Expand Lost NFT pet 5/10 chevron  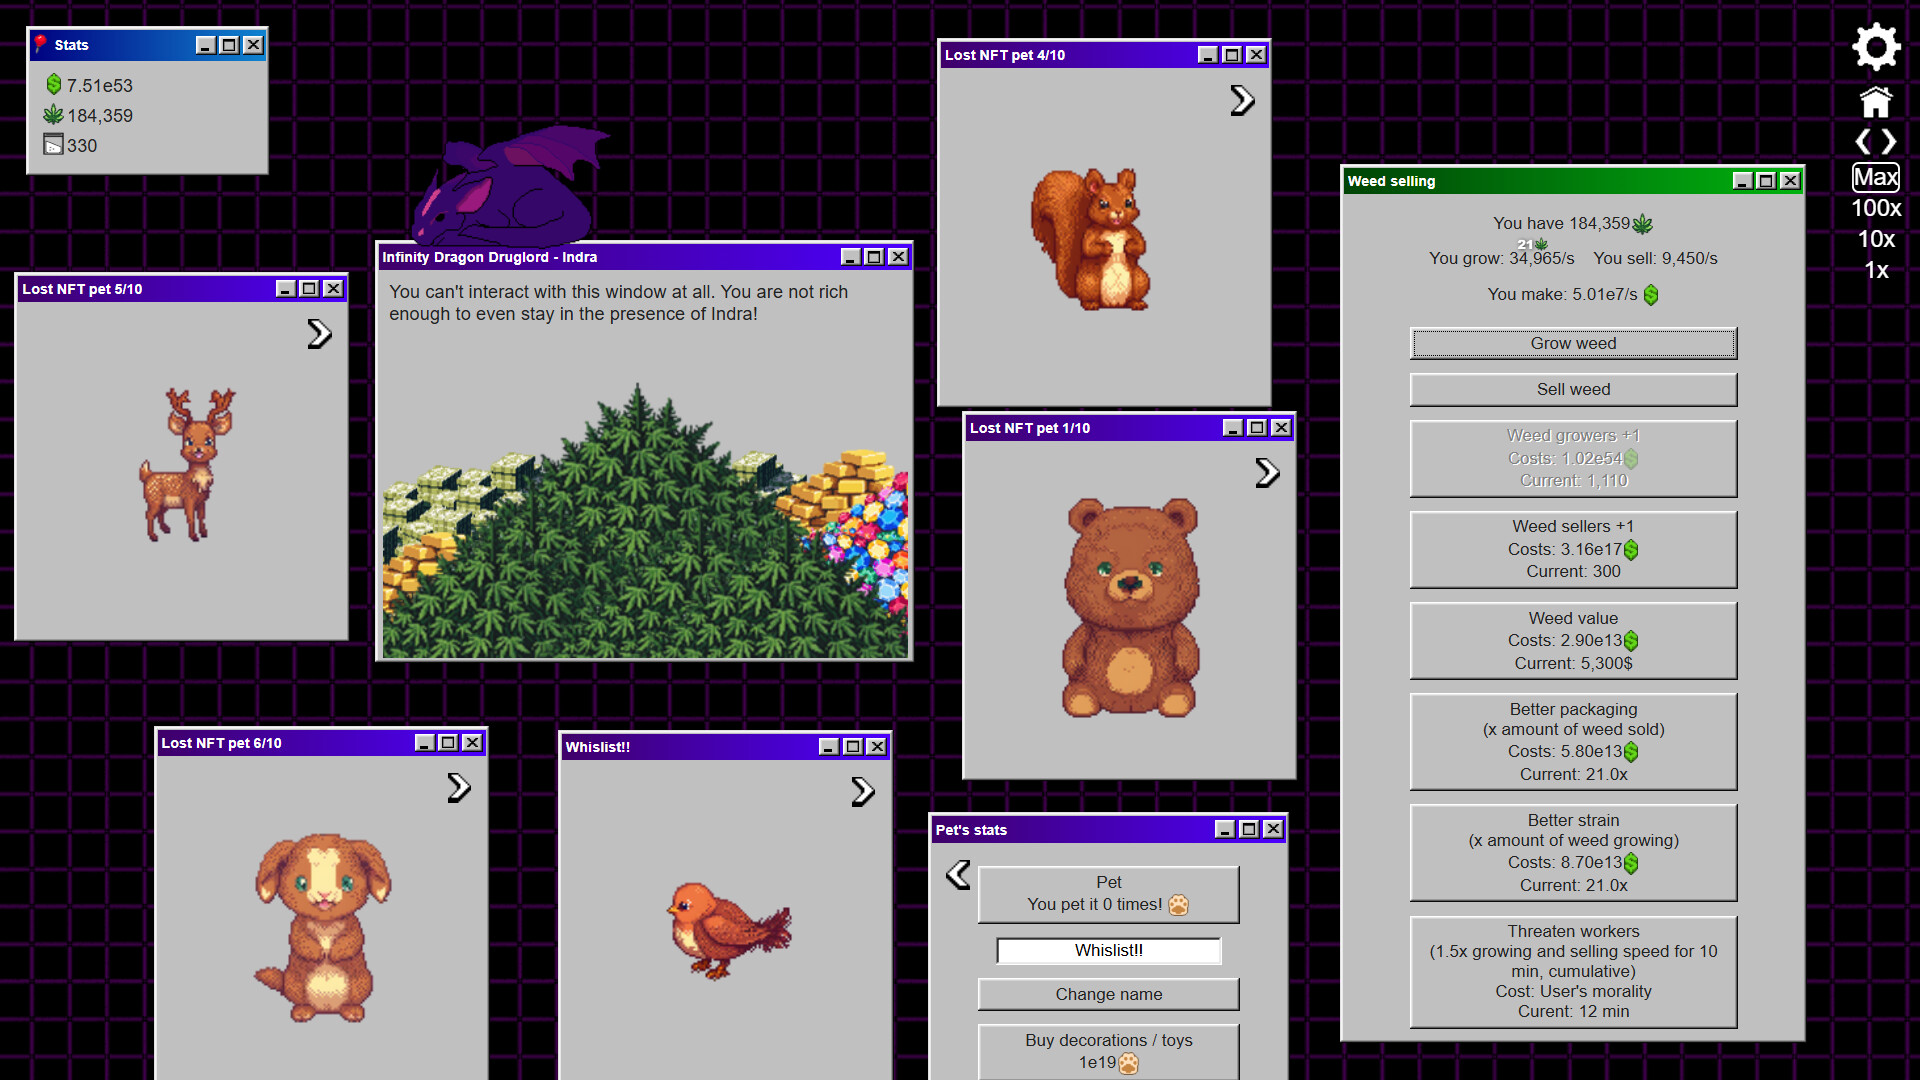[x=318, y=334]
